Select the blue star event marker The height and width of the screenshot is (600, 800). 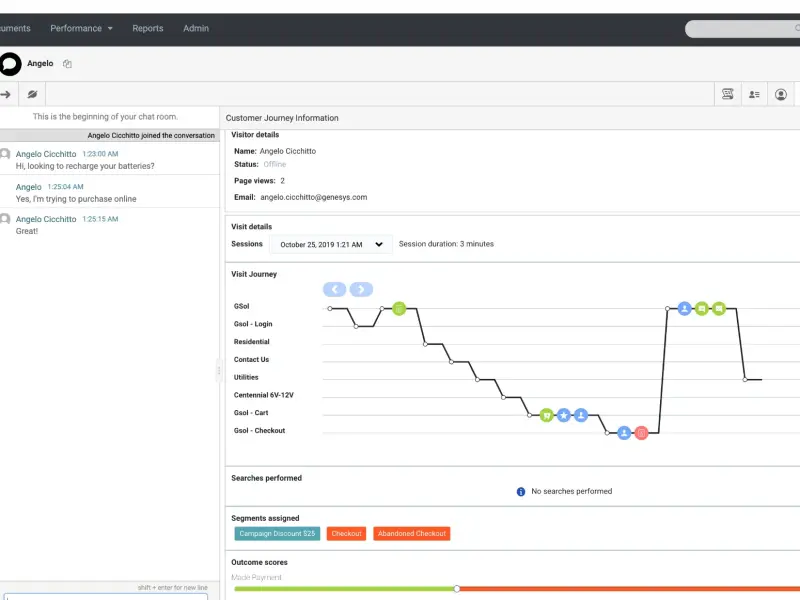click(563, 415)
